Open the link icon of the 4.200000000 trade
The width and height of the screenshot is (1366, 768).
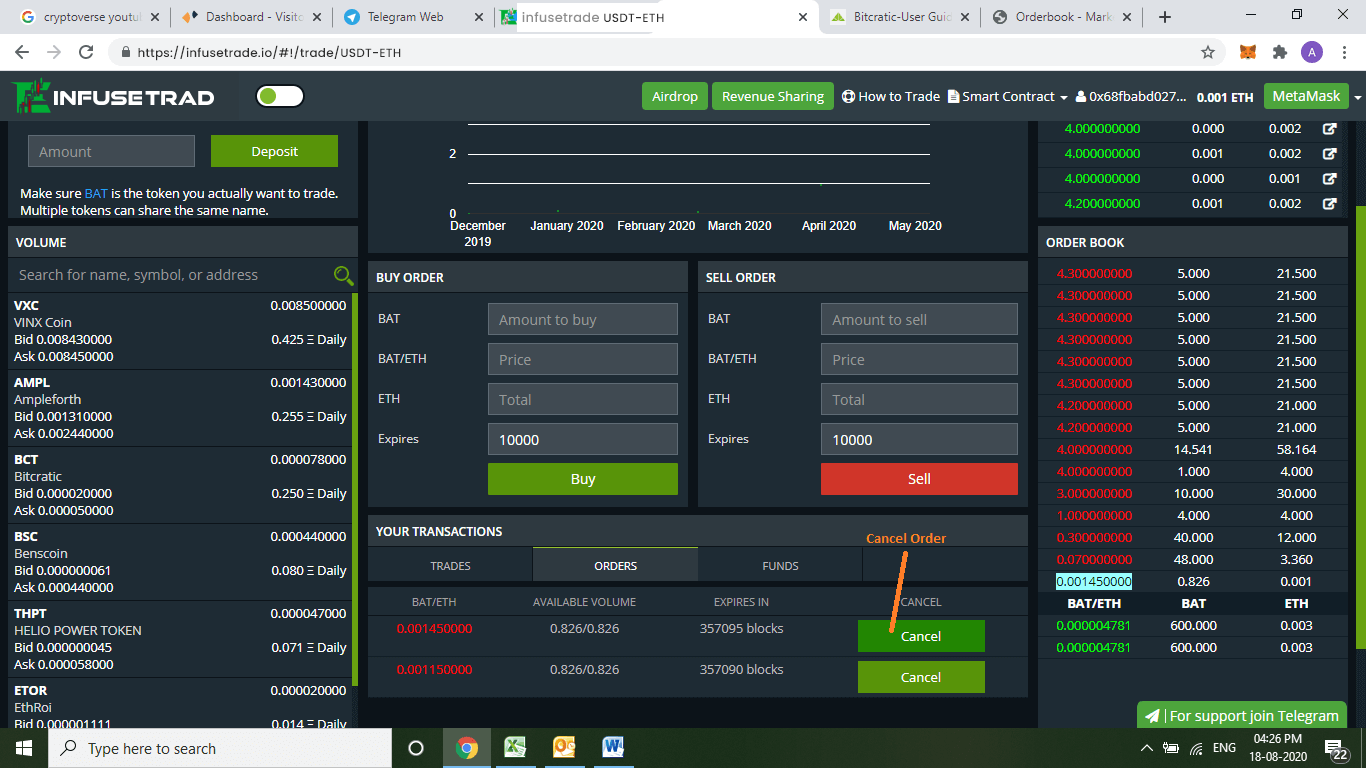[x=1330, y=204]
